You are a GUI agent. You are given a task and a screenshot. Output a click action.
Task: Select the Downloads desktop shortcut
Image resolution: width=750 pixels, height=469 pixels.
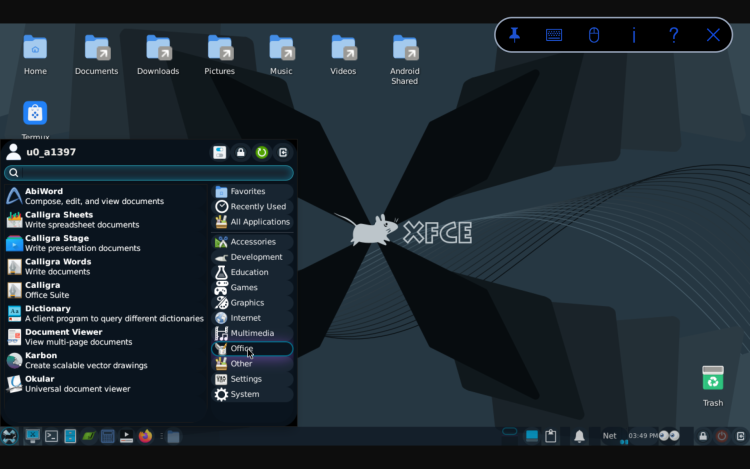[x=158, y=55]
